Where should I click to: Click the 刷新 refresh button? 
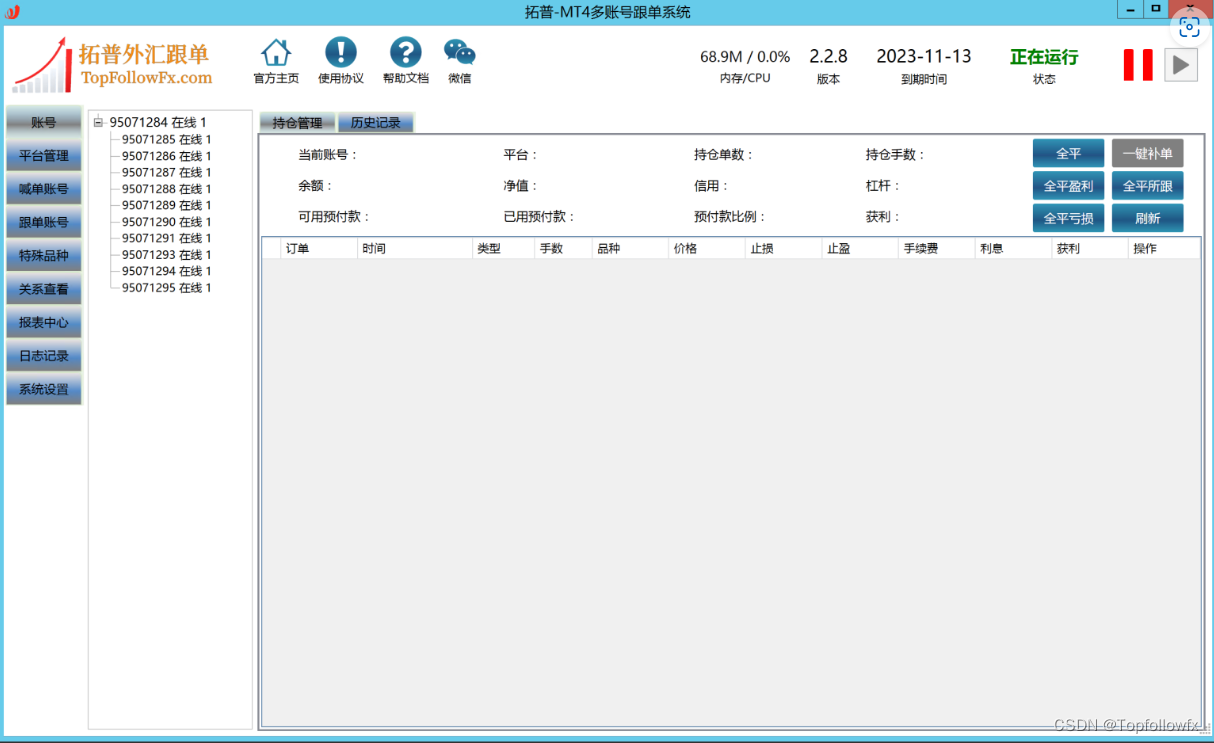click(1148, 218)
